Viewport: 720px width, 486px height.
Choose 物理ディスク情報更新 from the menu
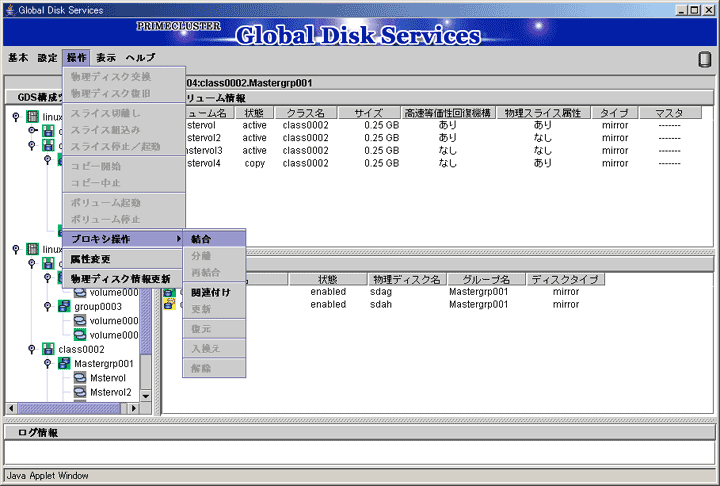(x=123, y=279)
